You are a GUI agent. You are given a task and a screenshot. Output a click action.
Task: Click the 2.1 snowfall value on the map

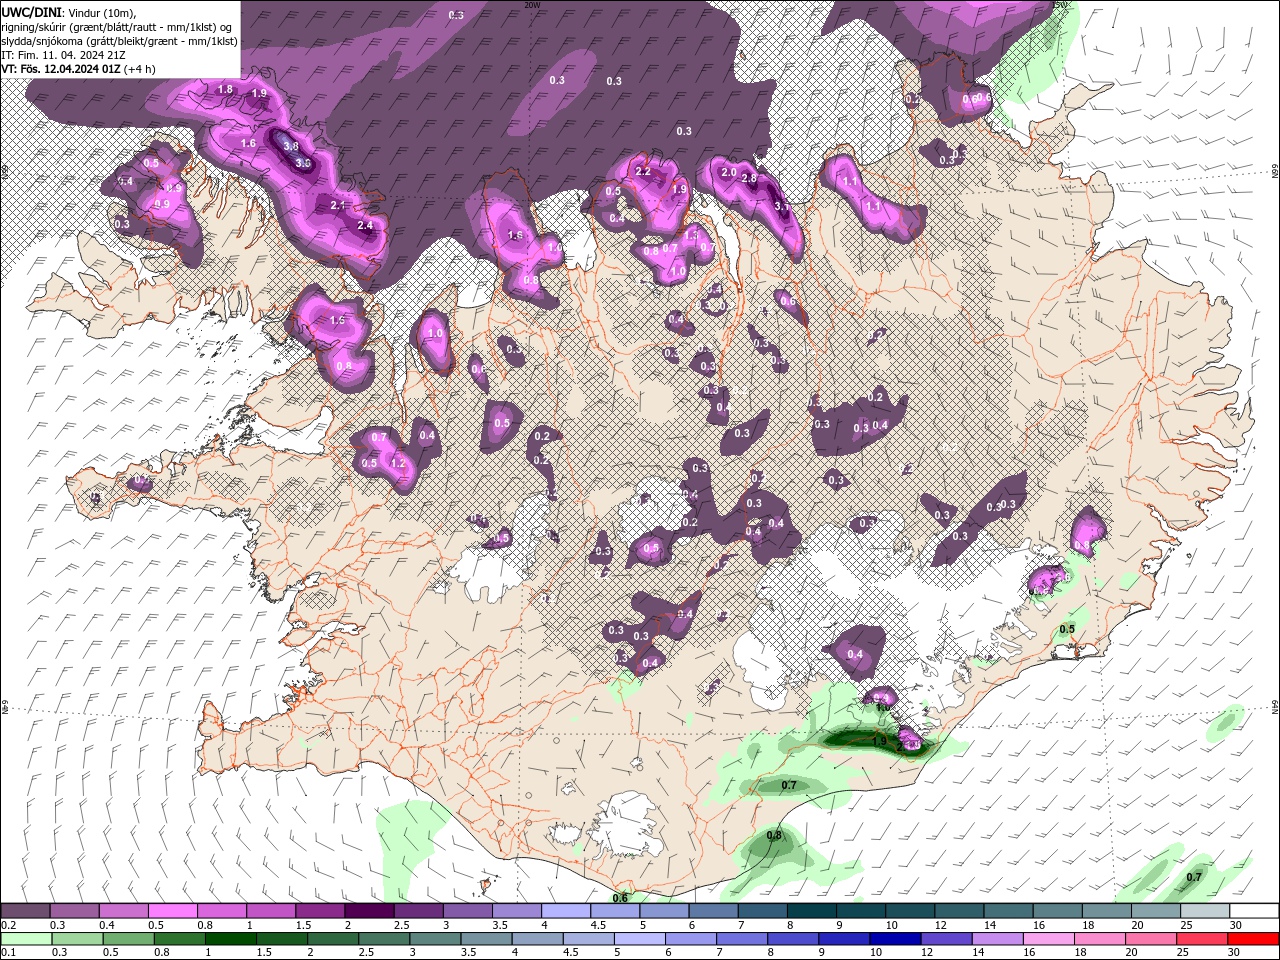pos(337,205)
